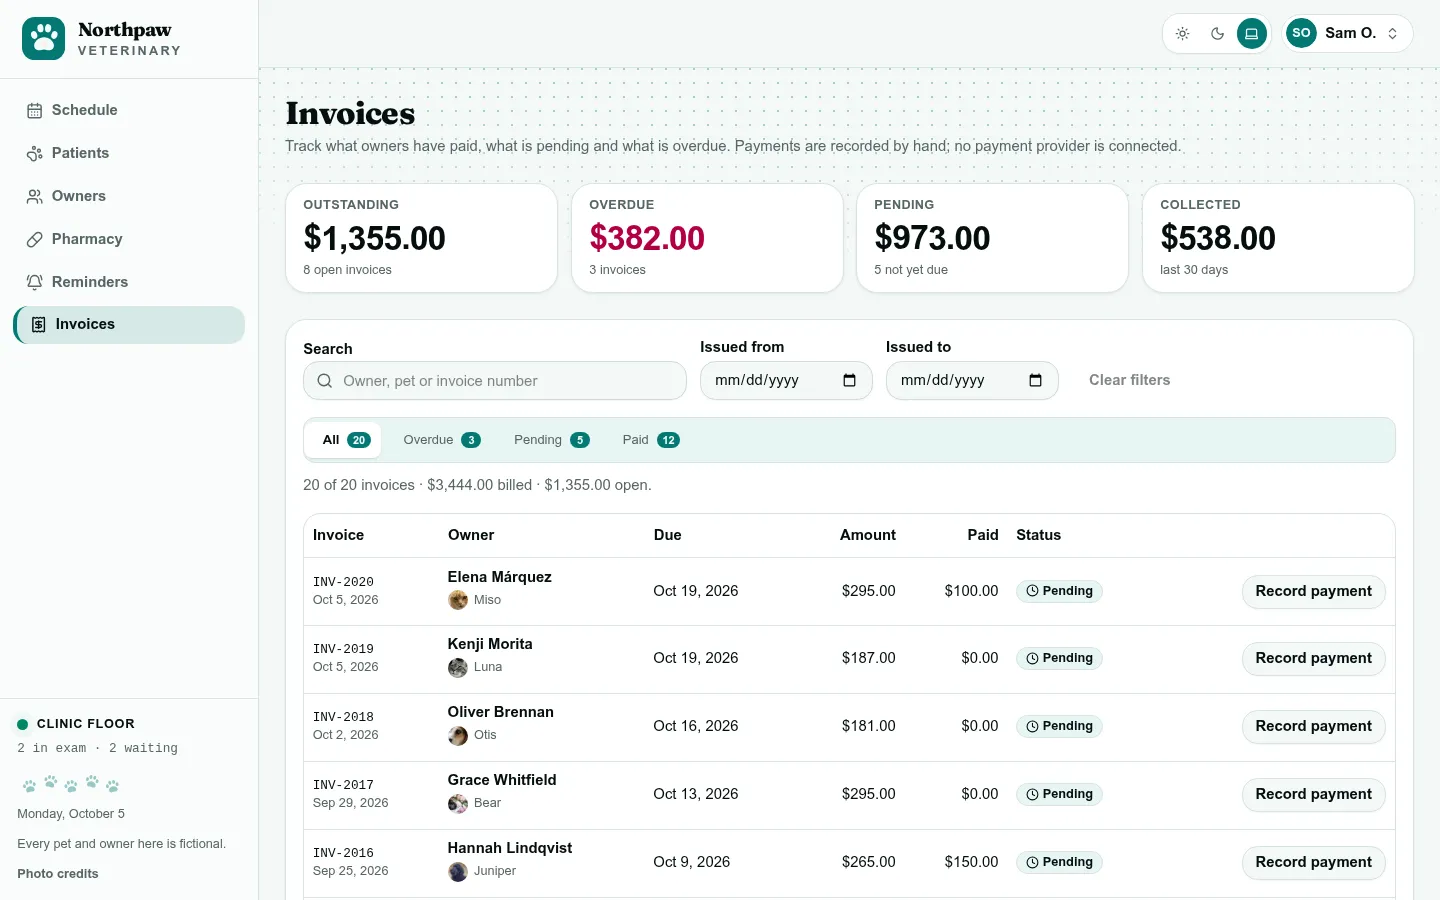The image size is (1440, 900).
Task: Switch to light theme sun toggle
Action: pyautogui.click(x=1183, y=33)
